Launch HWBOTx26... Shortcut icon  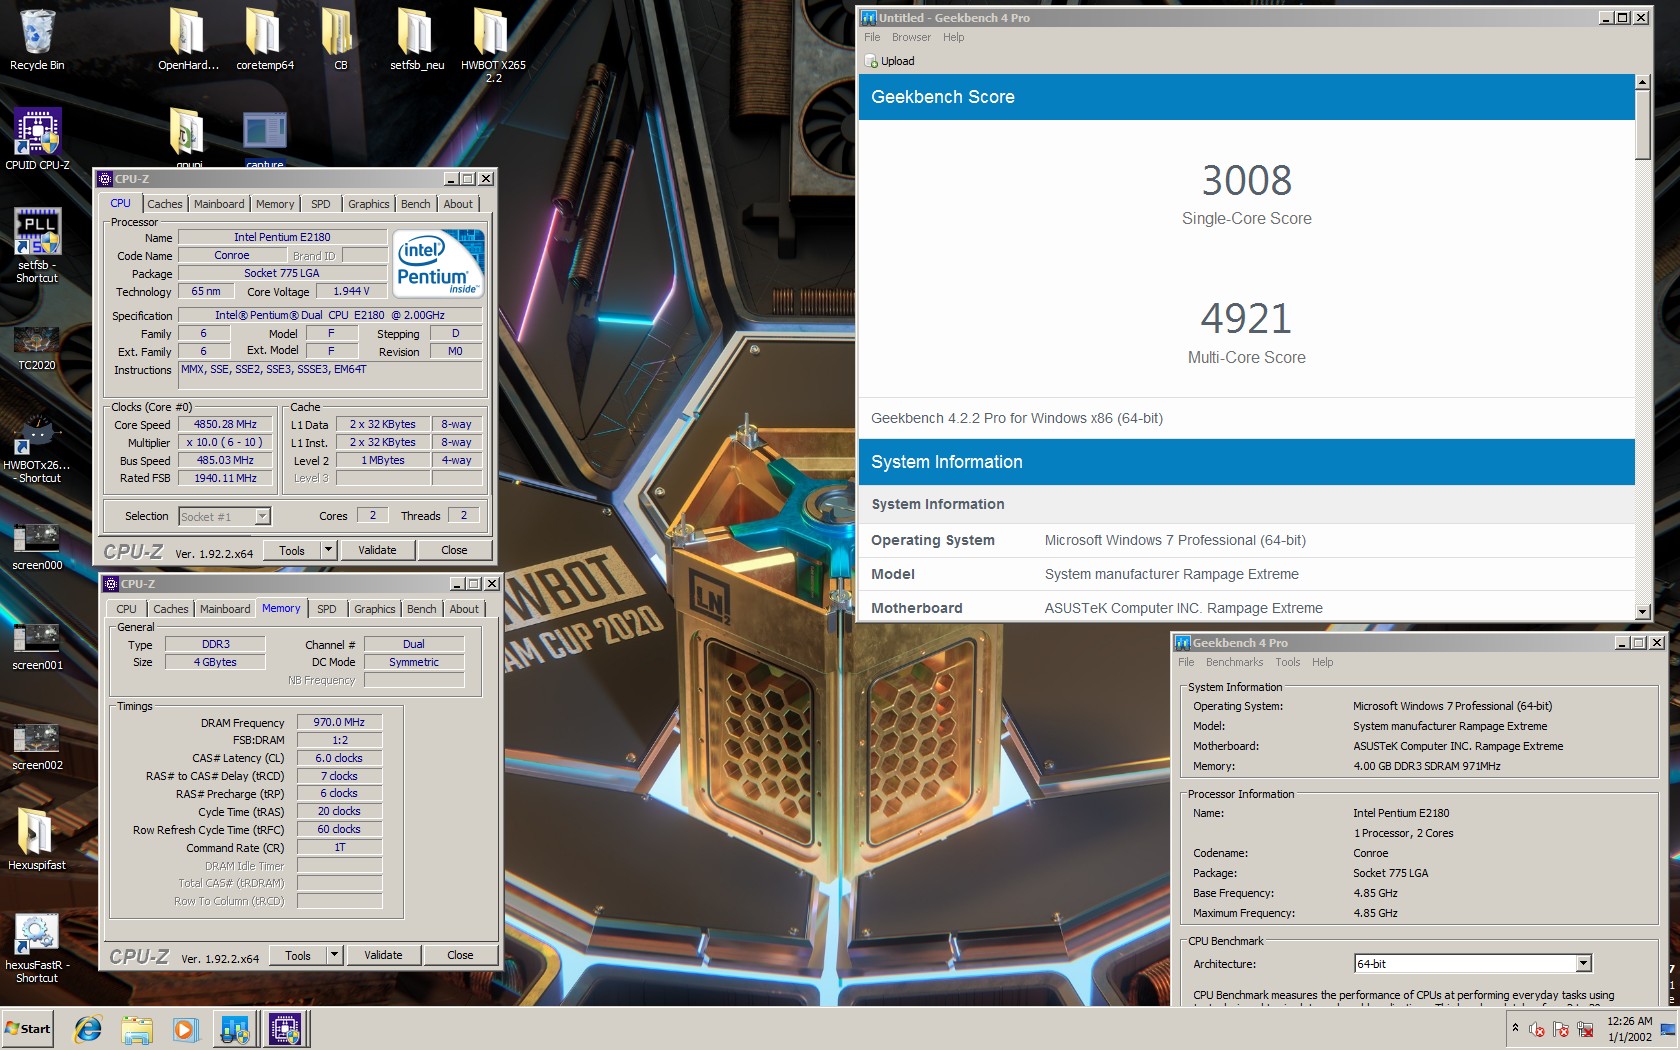(x=37, y=446)
